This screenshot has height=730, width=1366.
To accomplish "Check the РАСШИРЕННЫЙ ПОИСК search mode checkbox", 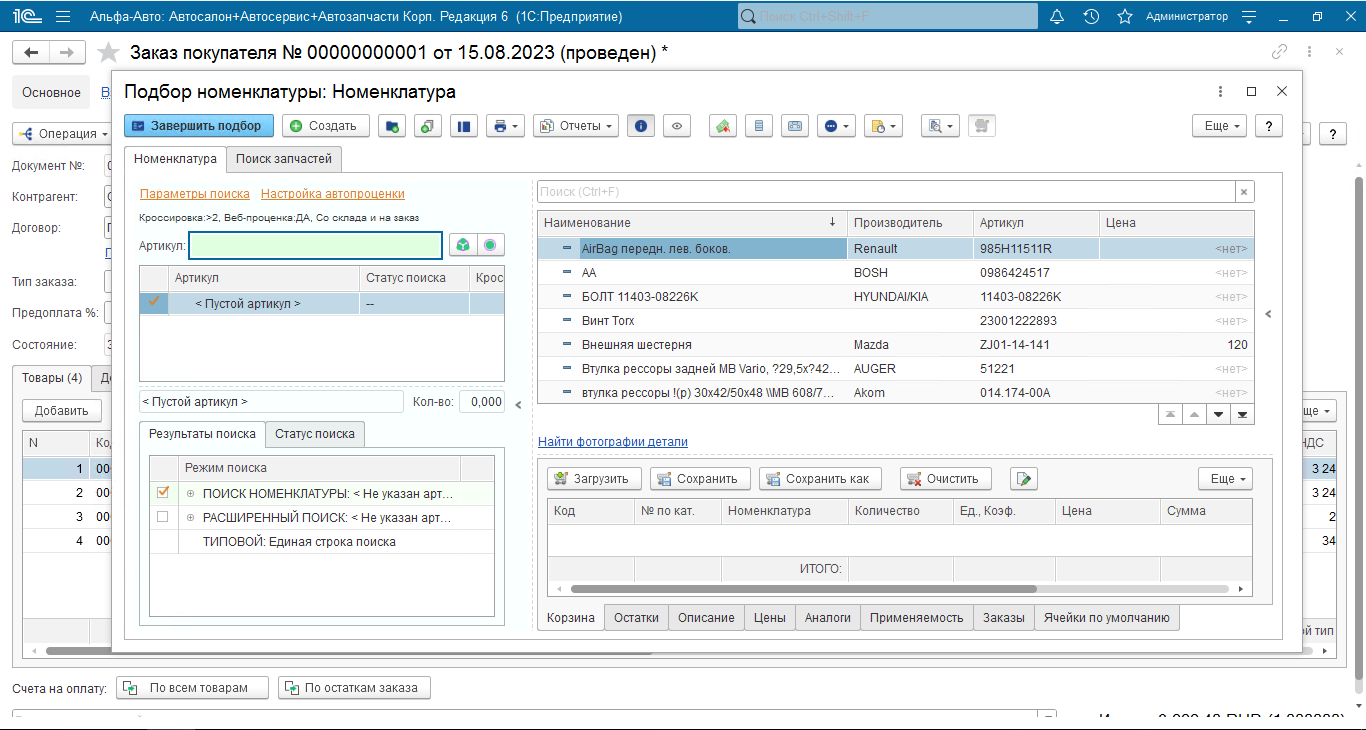I will click(x=163, y=517).
